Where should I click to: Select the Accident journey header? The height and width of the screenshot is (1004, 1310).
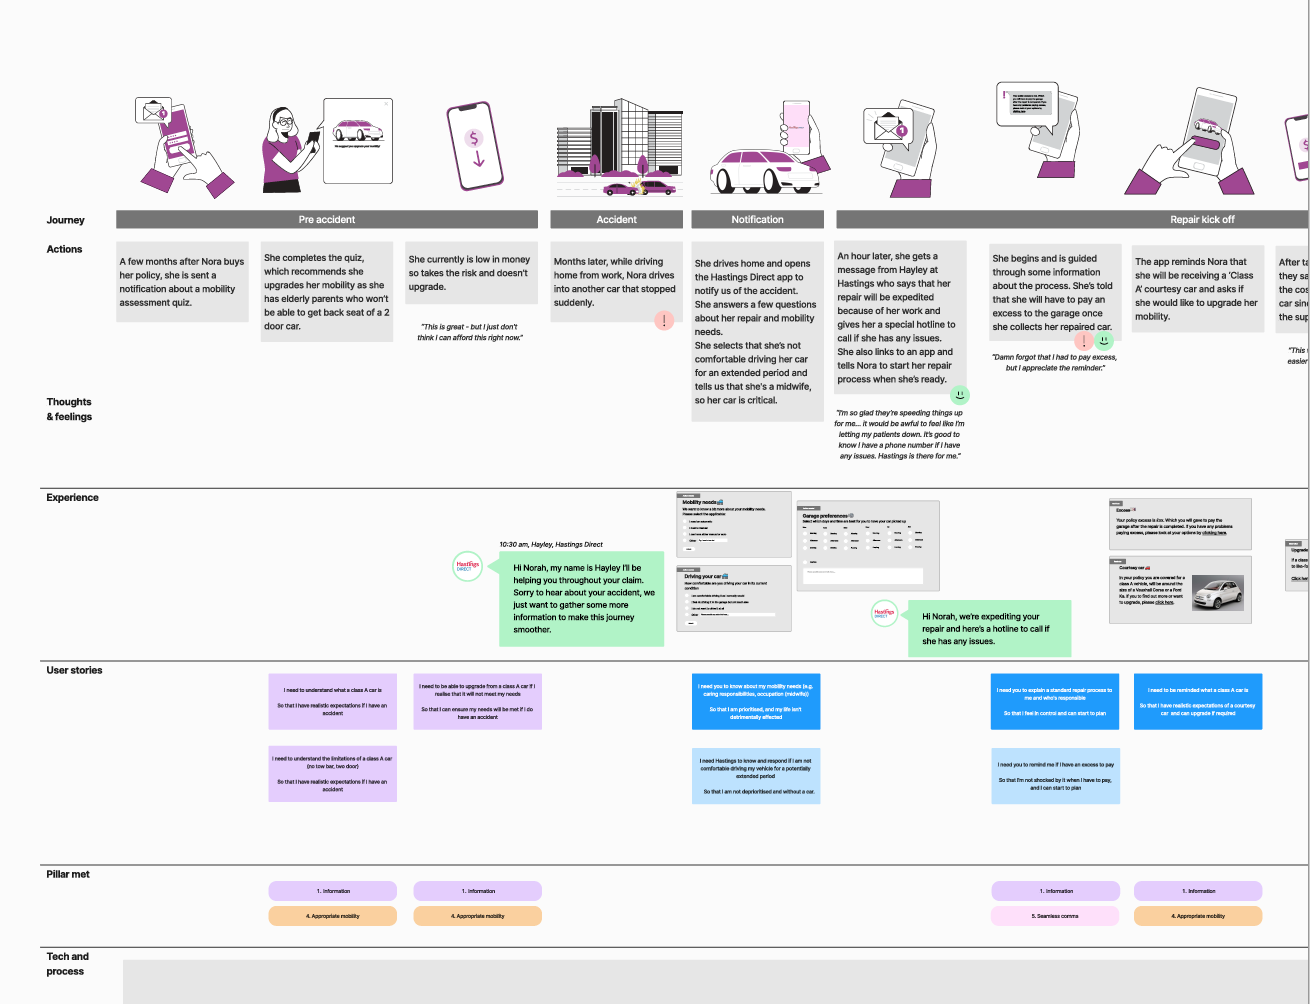click(617, 219)
